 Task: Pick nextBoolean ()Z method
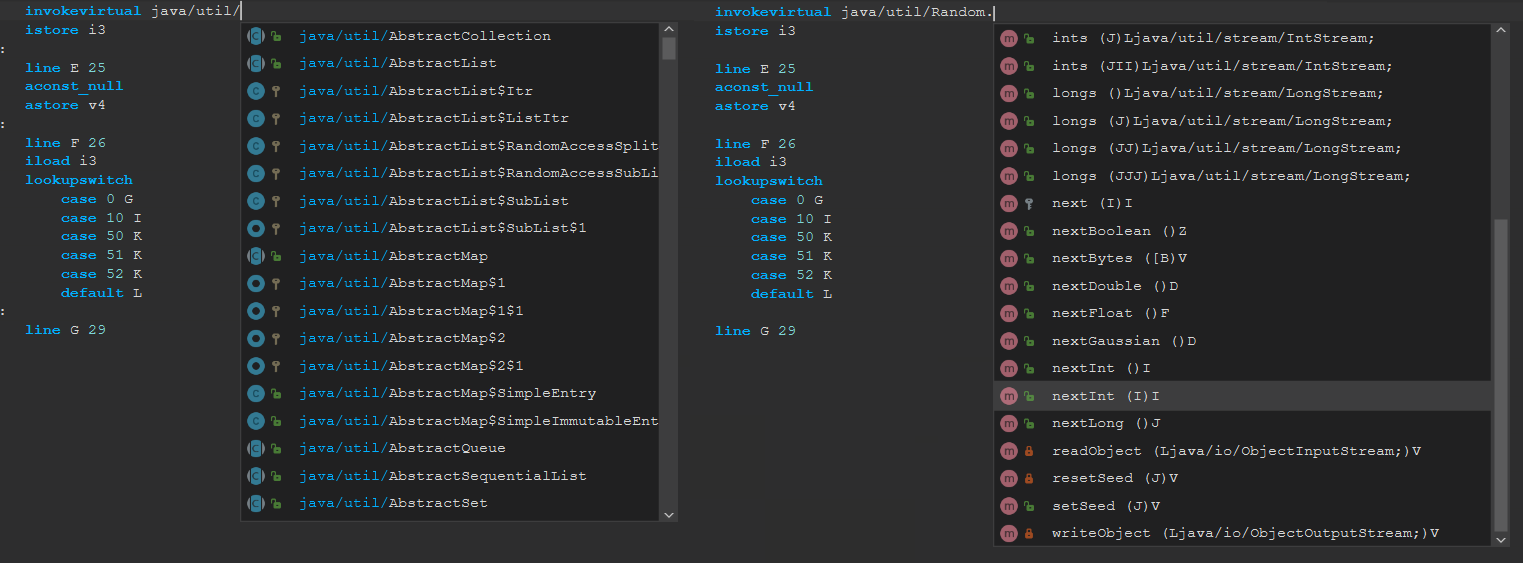point(1242,231)
